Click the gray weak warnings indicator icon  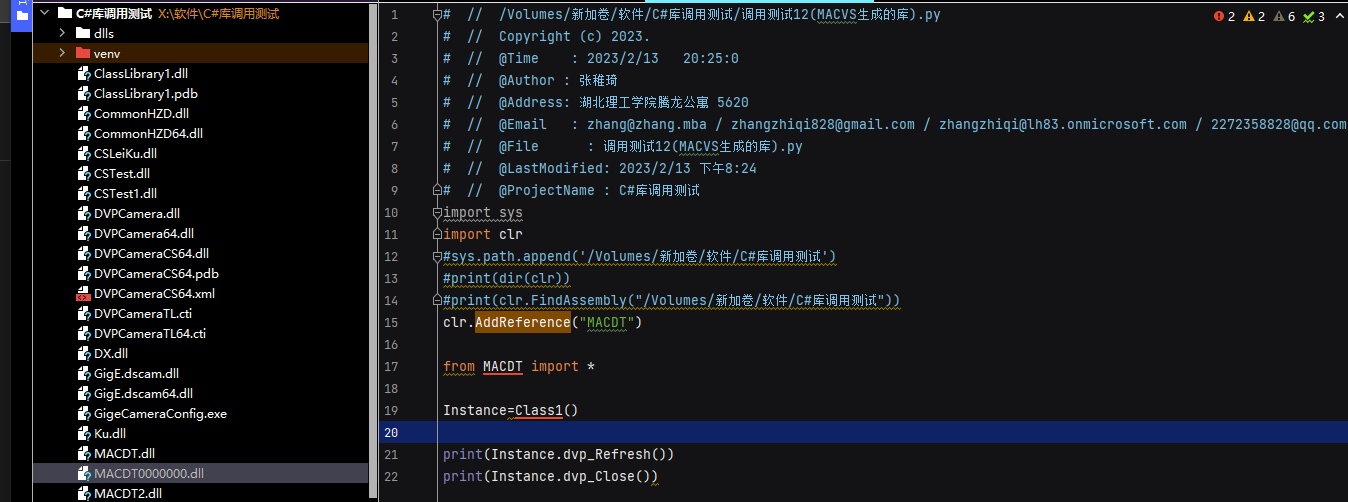(x=1278, y=16)
